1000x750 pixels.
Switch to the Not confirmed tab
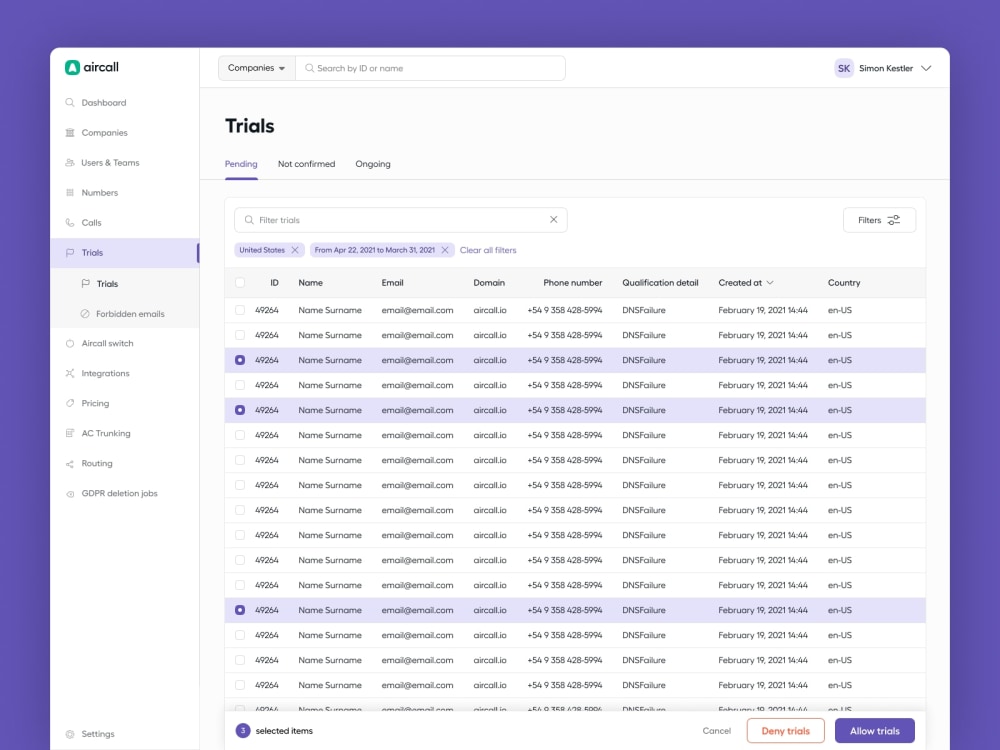[x=306, y=164]
